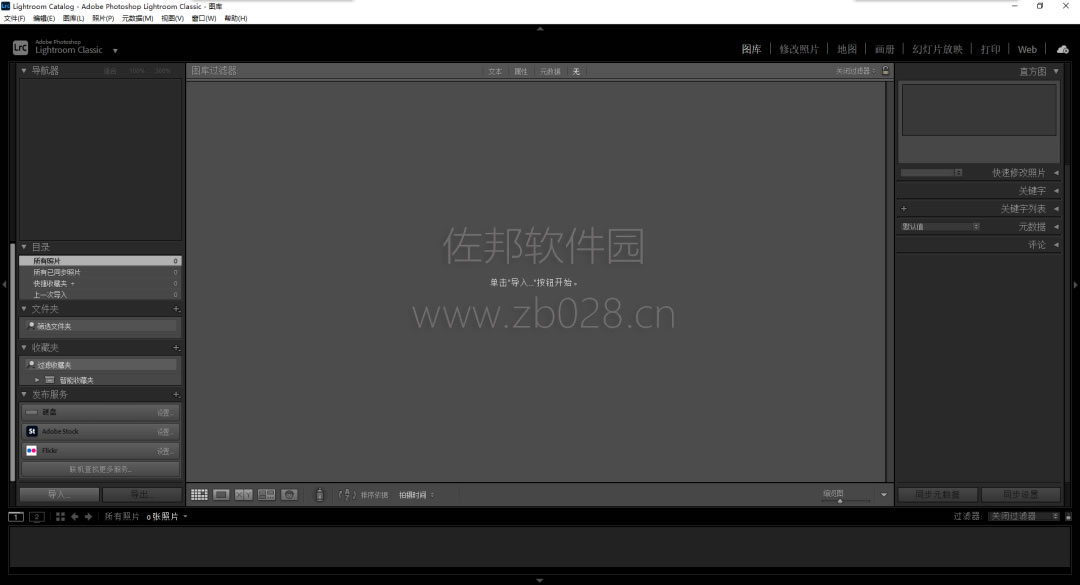Click the 导出... export button
This screenshot has width=1080, height=585.
pyautogui.click(x=142, y=495)
